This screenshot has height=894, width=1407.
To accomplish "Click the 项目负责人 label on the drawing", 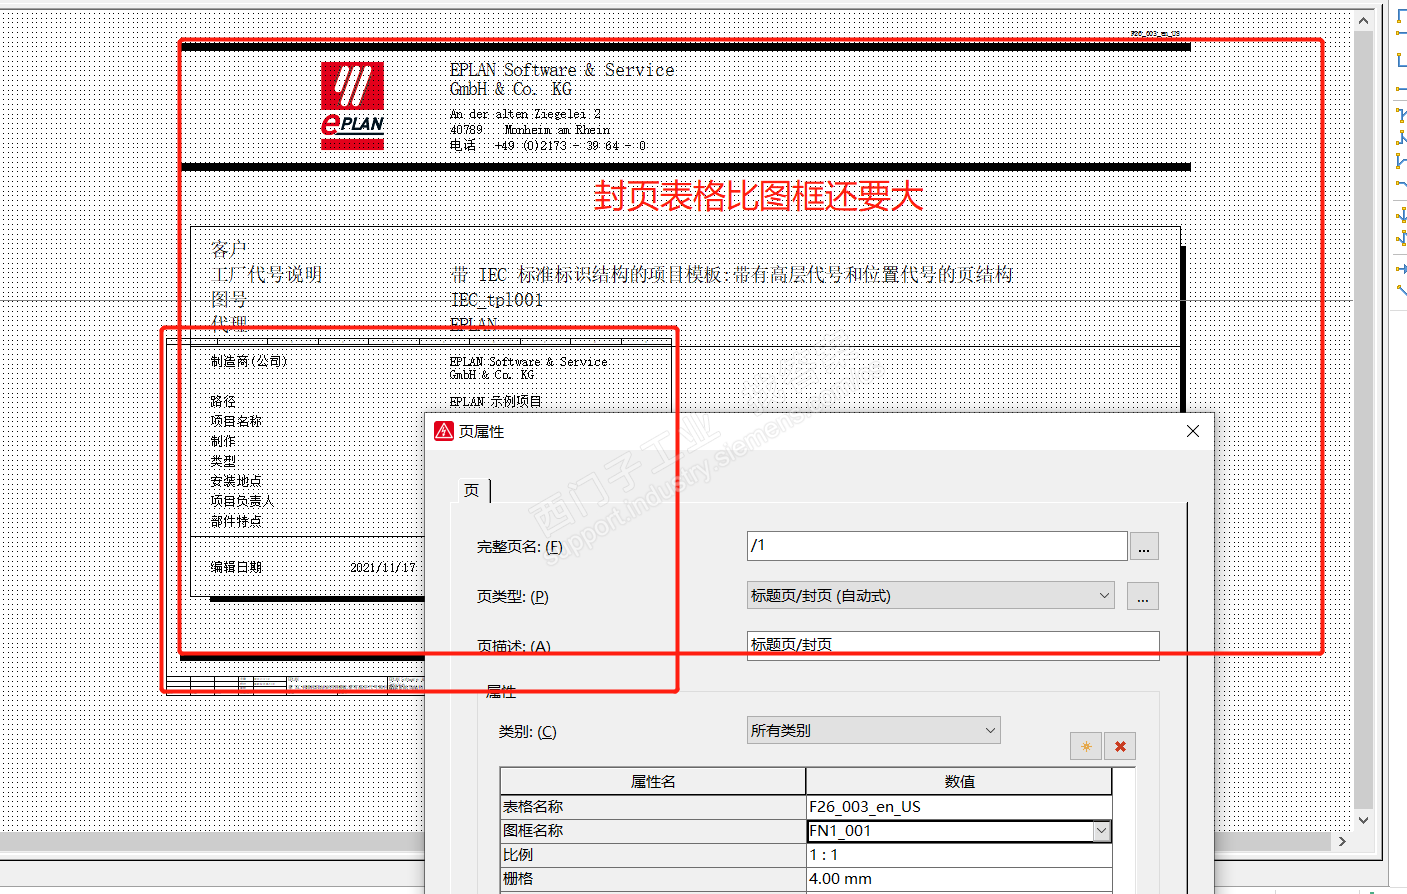I will 242,501.
